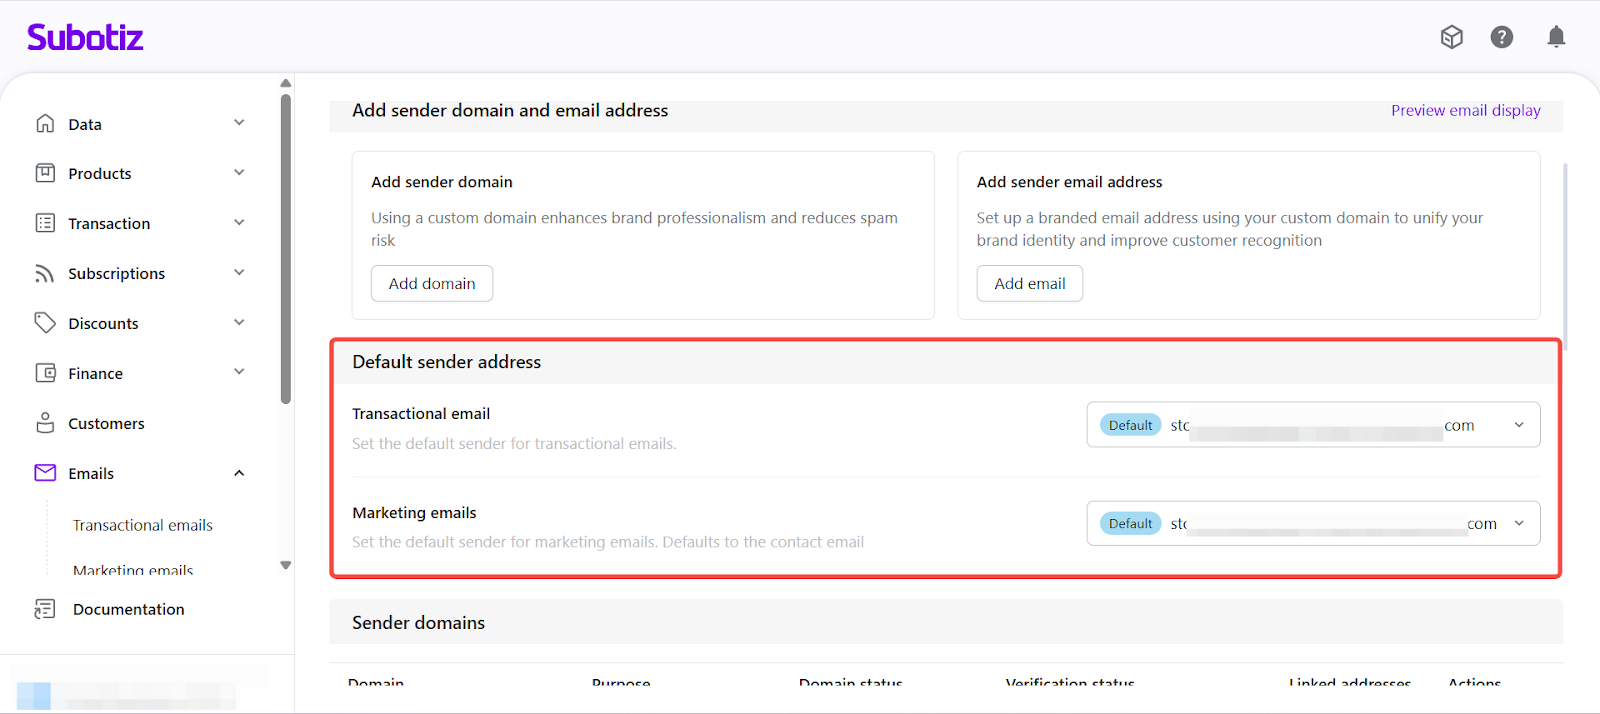The width and height of the screenshot is (1600, 714).
Task: Click the Products icon in sidebar
Action: (45, 173)
